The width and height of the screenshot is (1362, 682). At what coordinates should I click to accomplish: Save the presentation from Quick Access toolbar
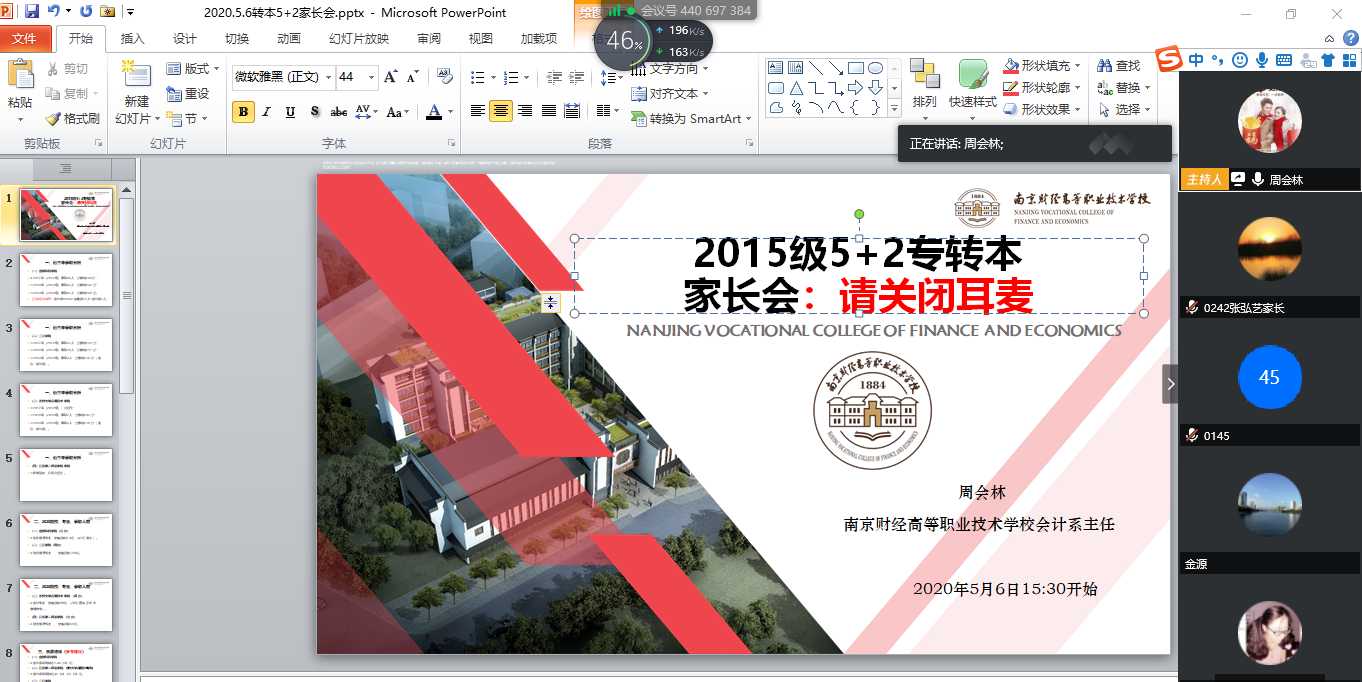click(x=32, y=12)
